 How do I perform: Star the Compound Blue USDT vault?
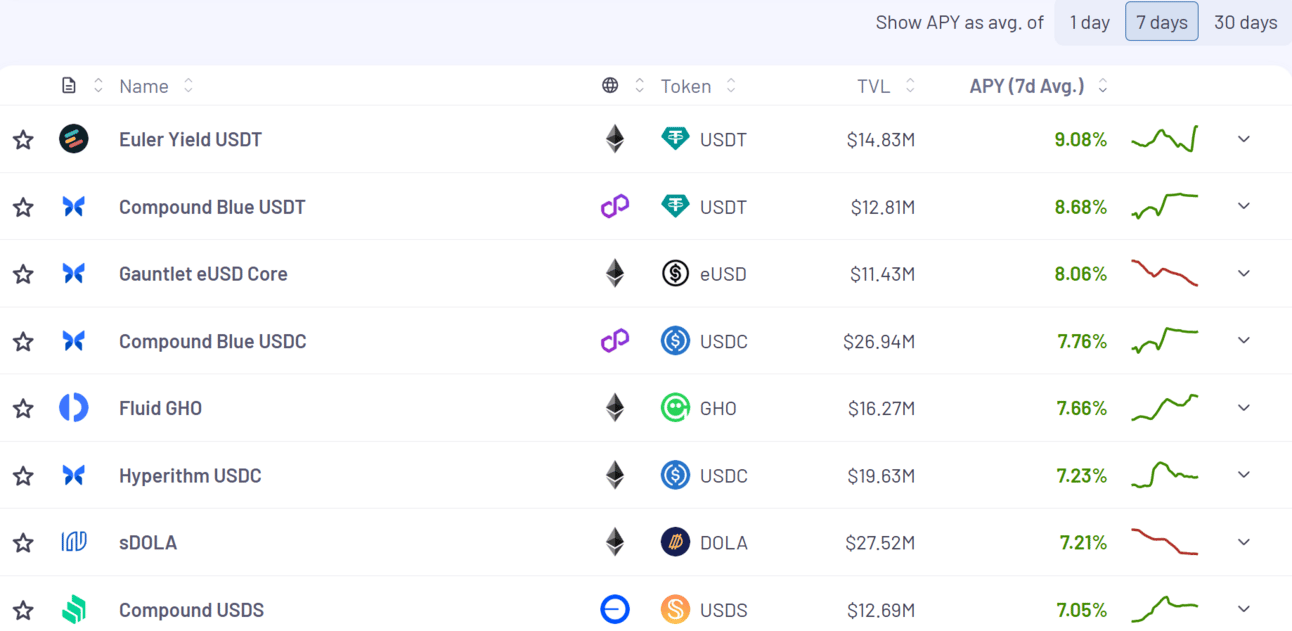23,207
